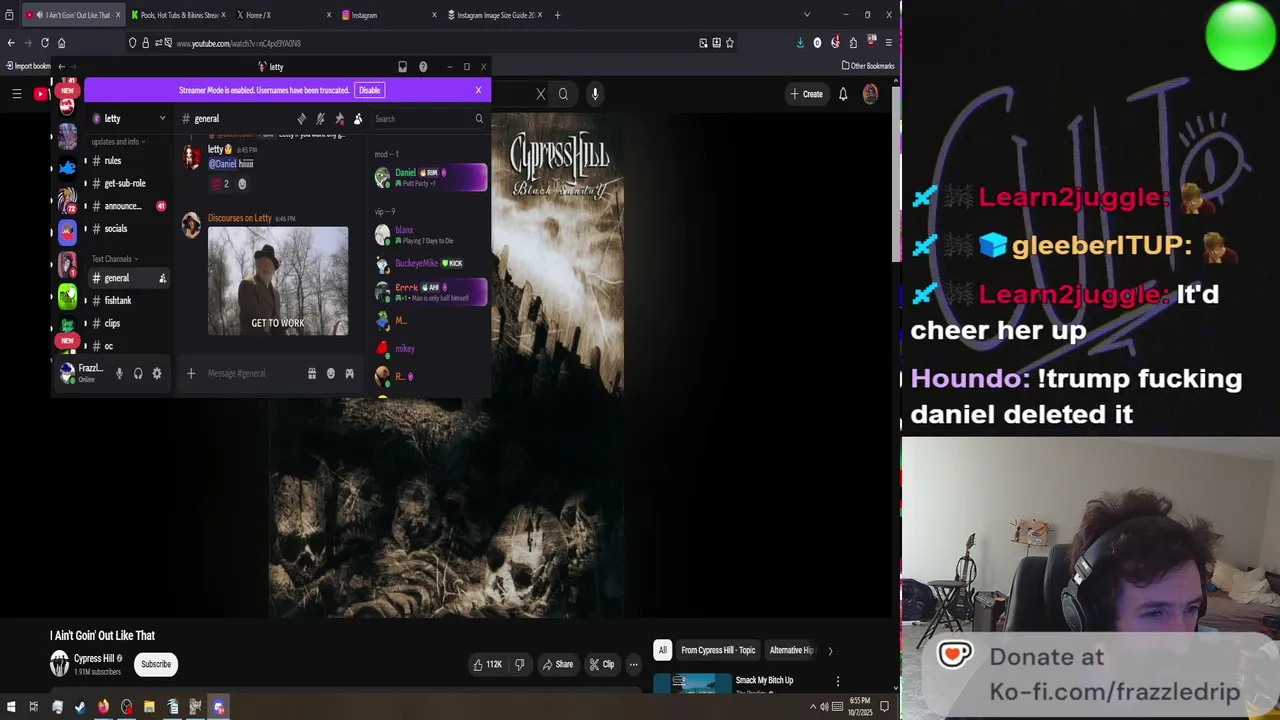1280x720 pixels.
Task: Toggle the Discord member list icon
Action: (x=358, y=119)
